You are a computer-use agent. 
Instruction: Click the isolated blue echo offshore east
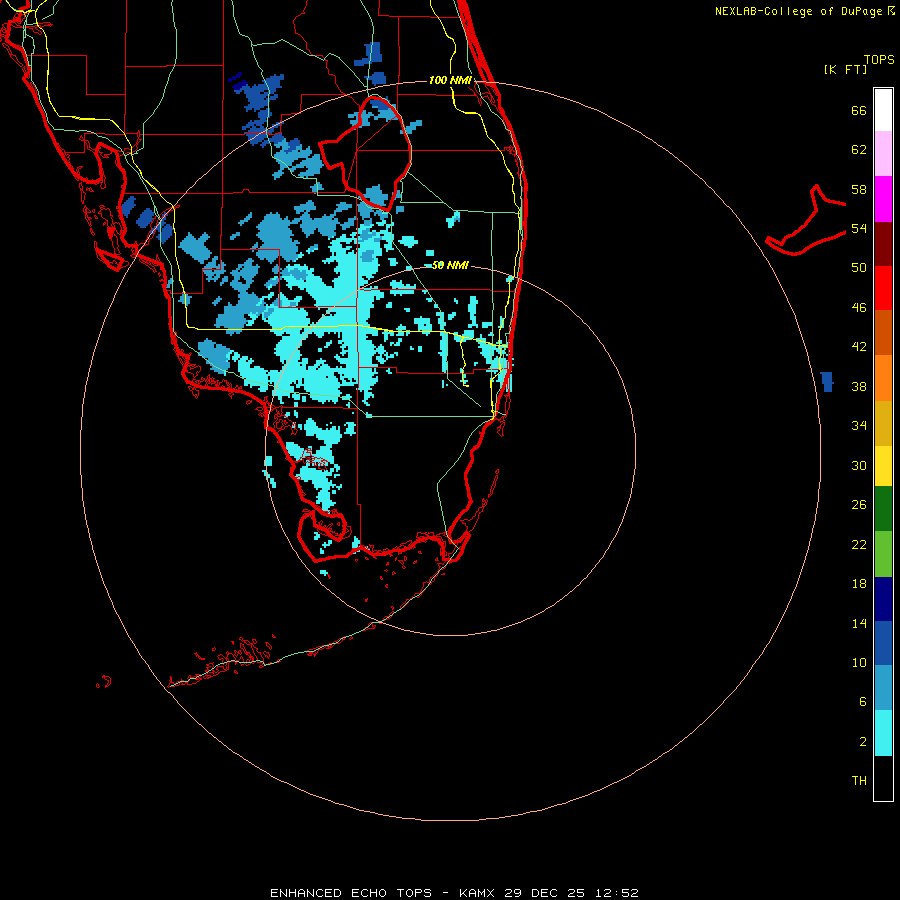pos(827,381)
